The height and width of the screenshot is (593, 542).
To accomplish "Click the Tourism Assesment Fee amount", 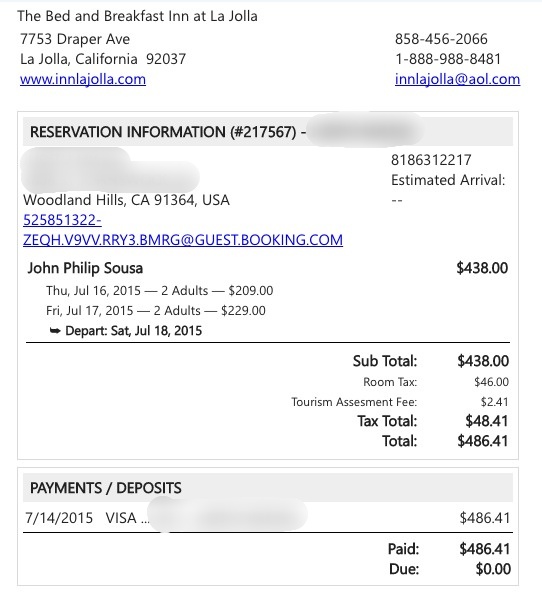I will point(494,402).
